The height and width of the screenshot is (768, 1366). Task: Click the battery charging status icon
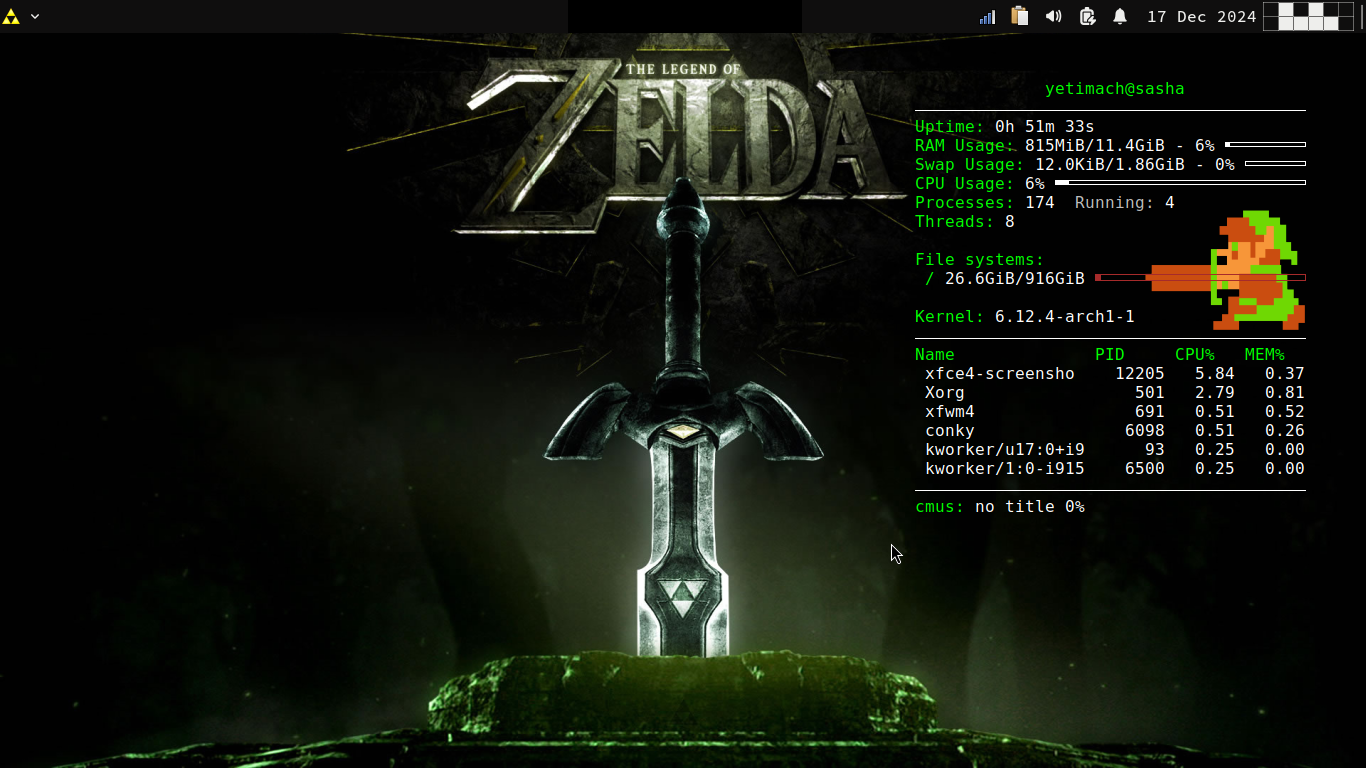point(1087,16)
